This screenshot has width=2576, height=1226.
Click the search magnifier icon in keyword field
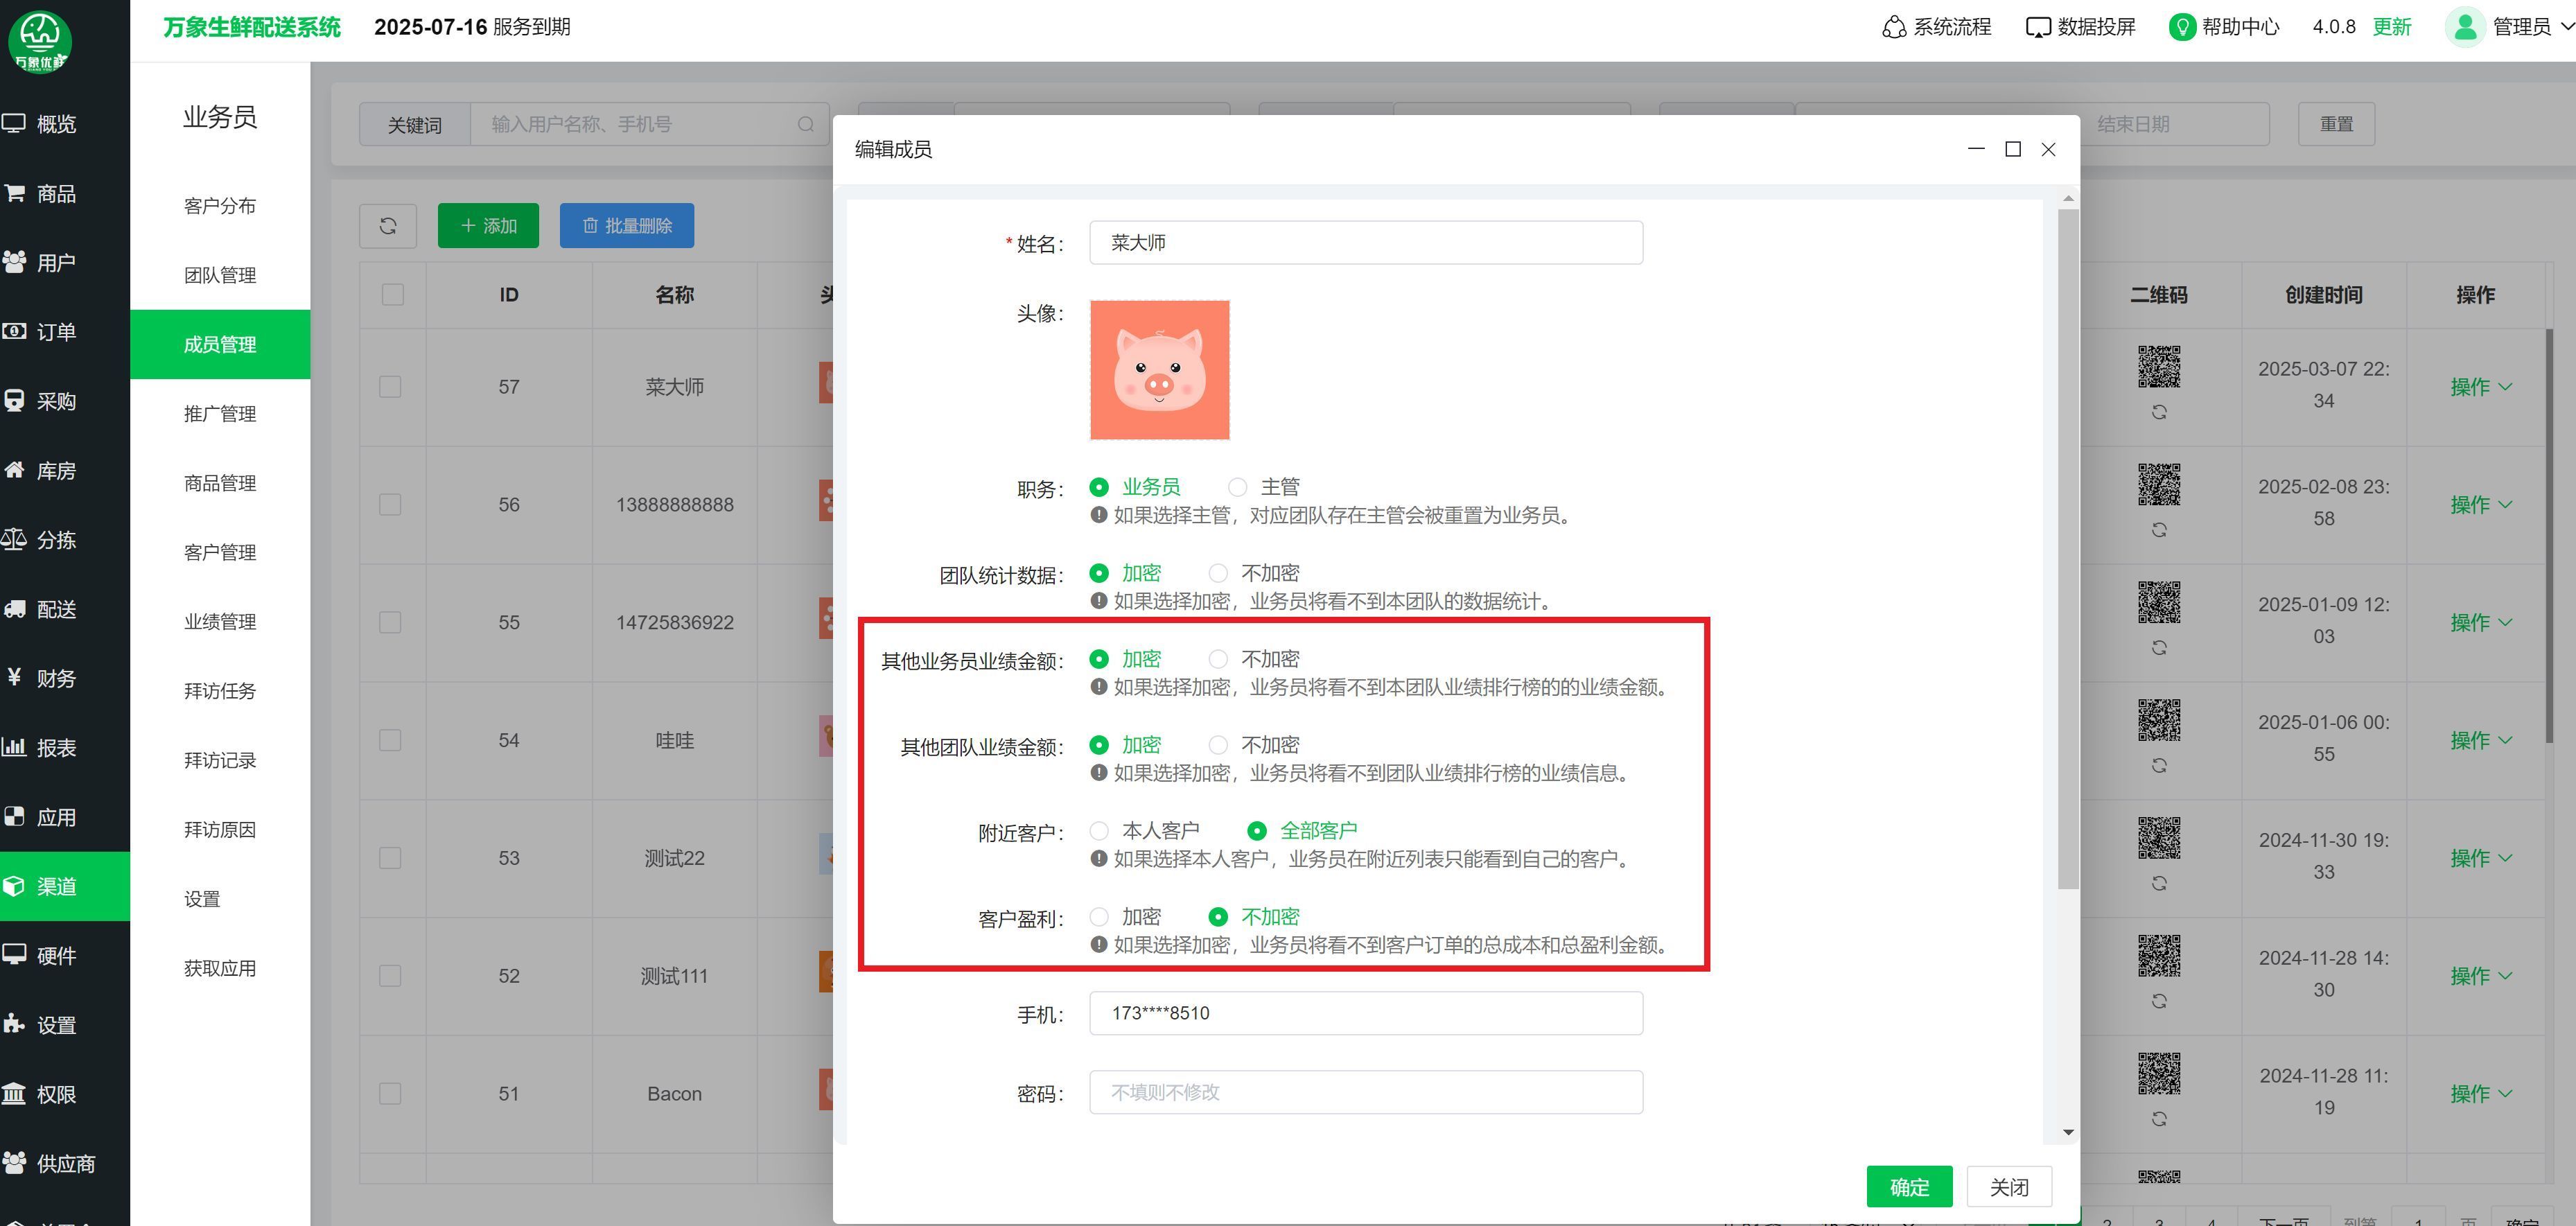pos(806,125)
